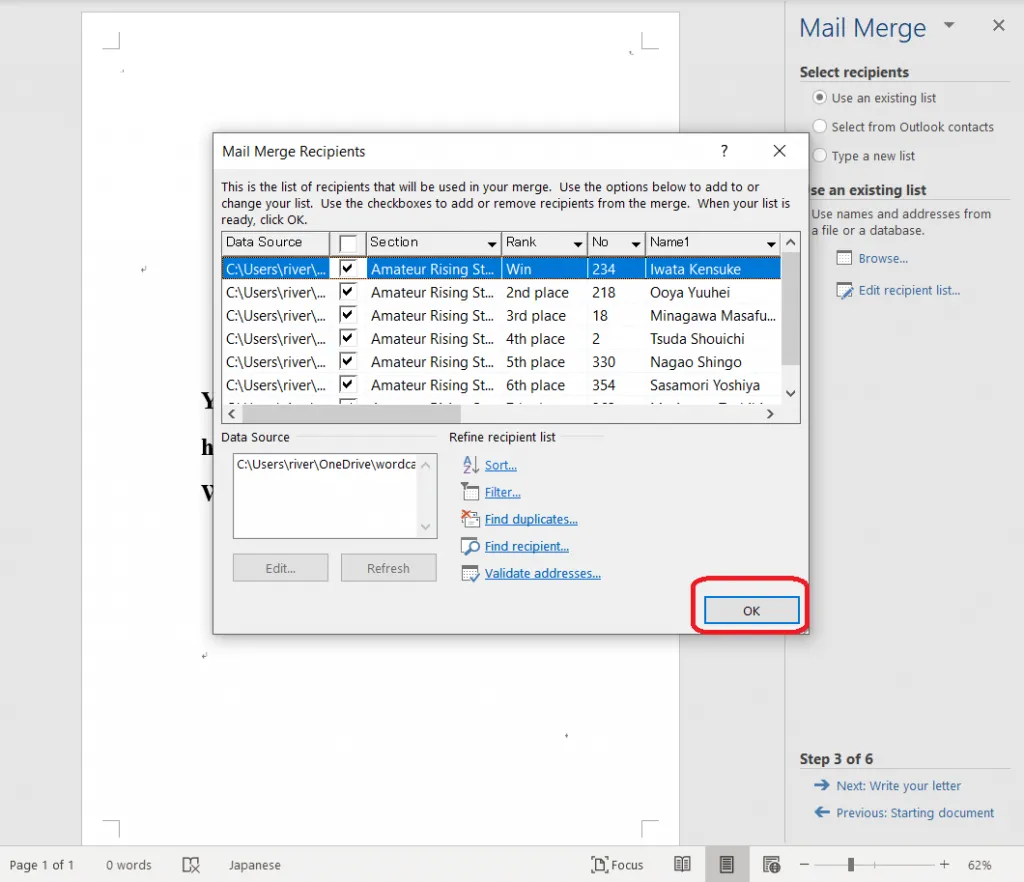Click the Filter funnel icon
Viewport: 1024px width, 882px height.
point(470,492)
